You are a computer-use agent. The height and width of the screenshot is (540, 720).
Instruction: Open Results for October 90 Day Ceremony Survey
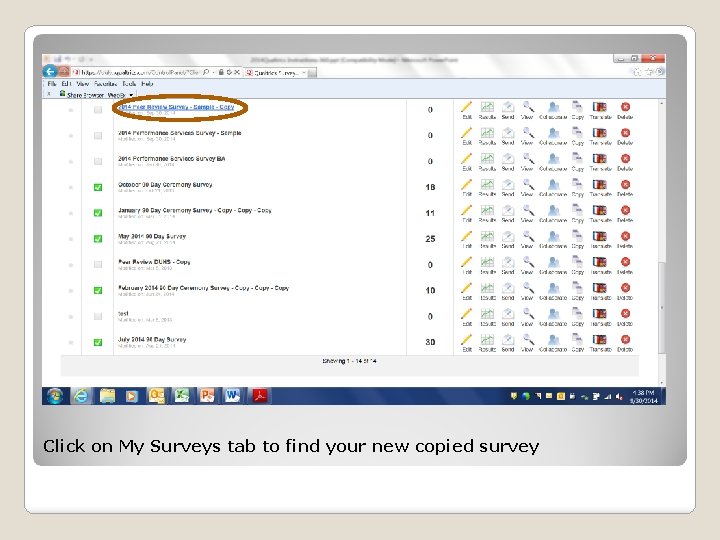[487, 188]
